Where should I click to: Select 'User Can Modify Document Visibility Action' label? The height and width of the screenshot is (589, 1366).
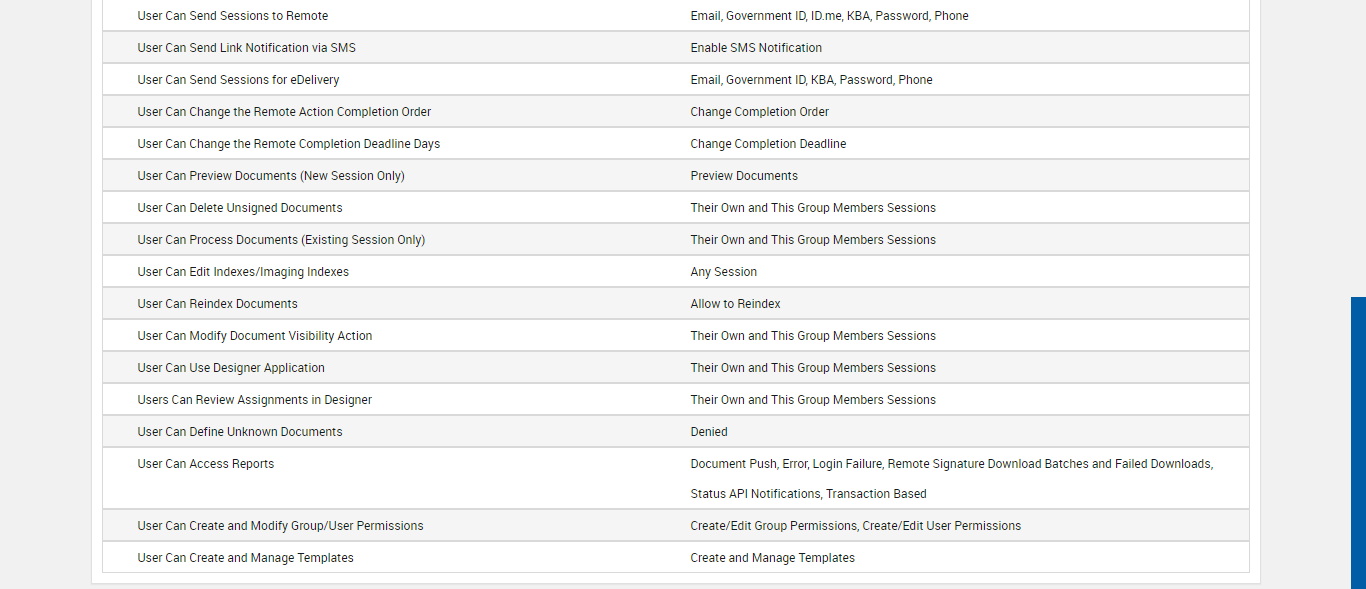pos(255,336)
